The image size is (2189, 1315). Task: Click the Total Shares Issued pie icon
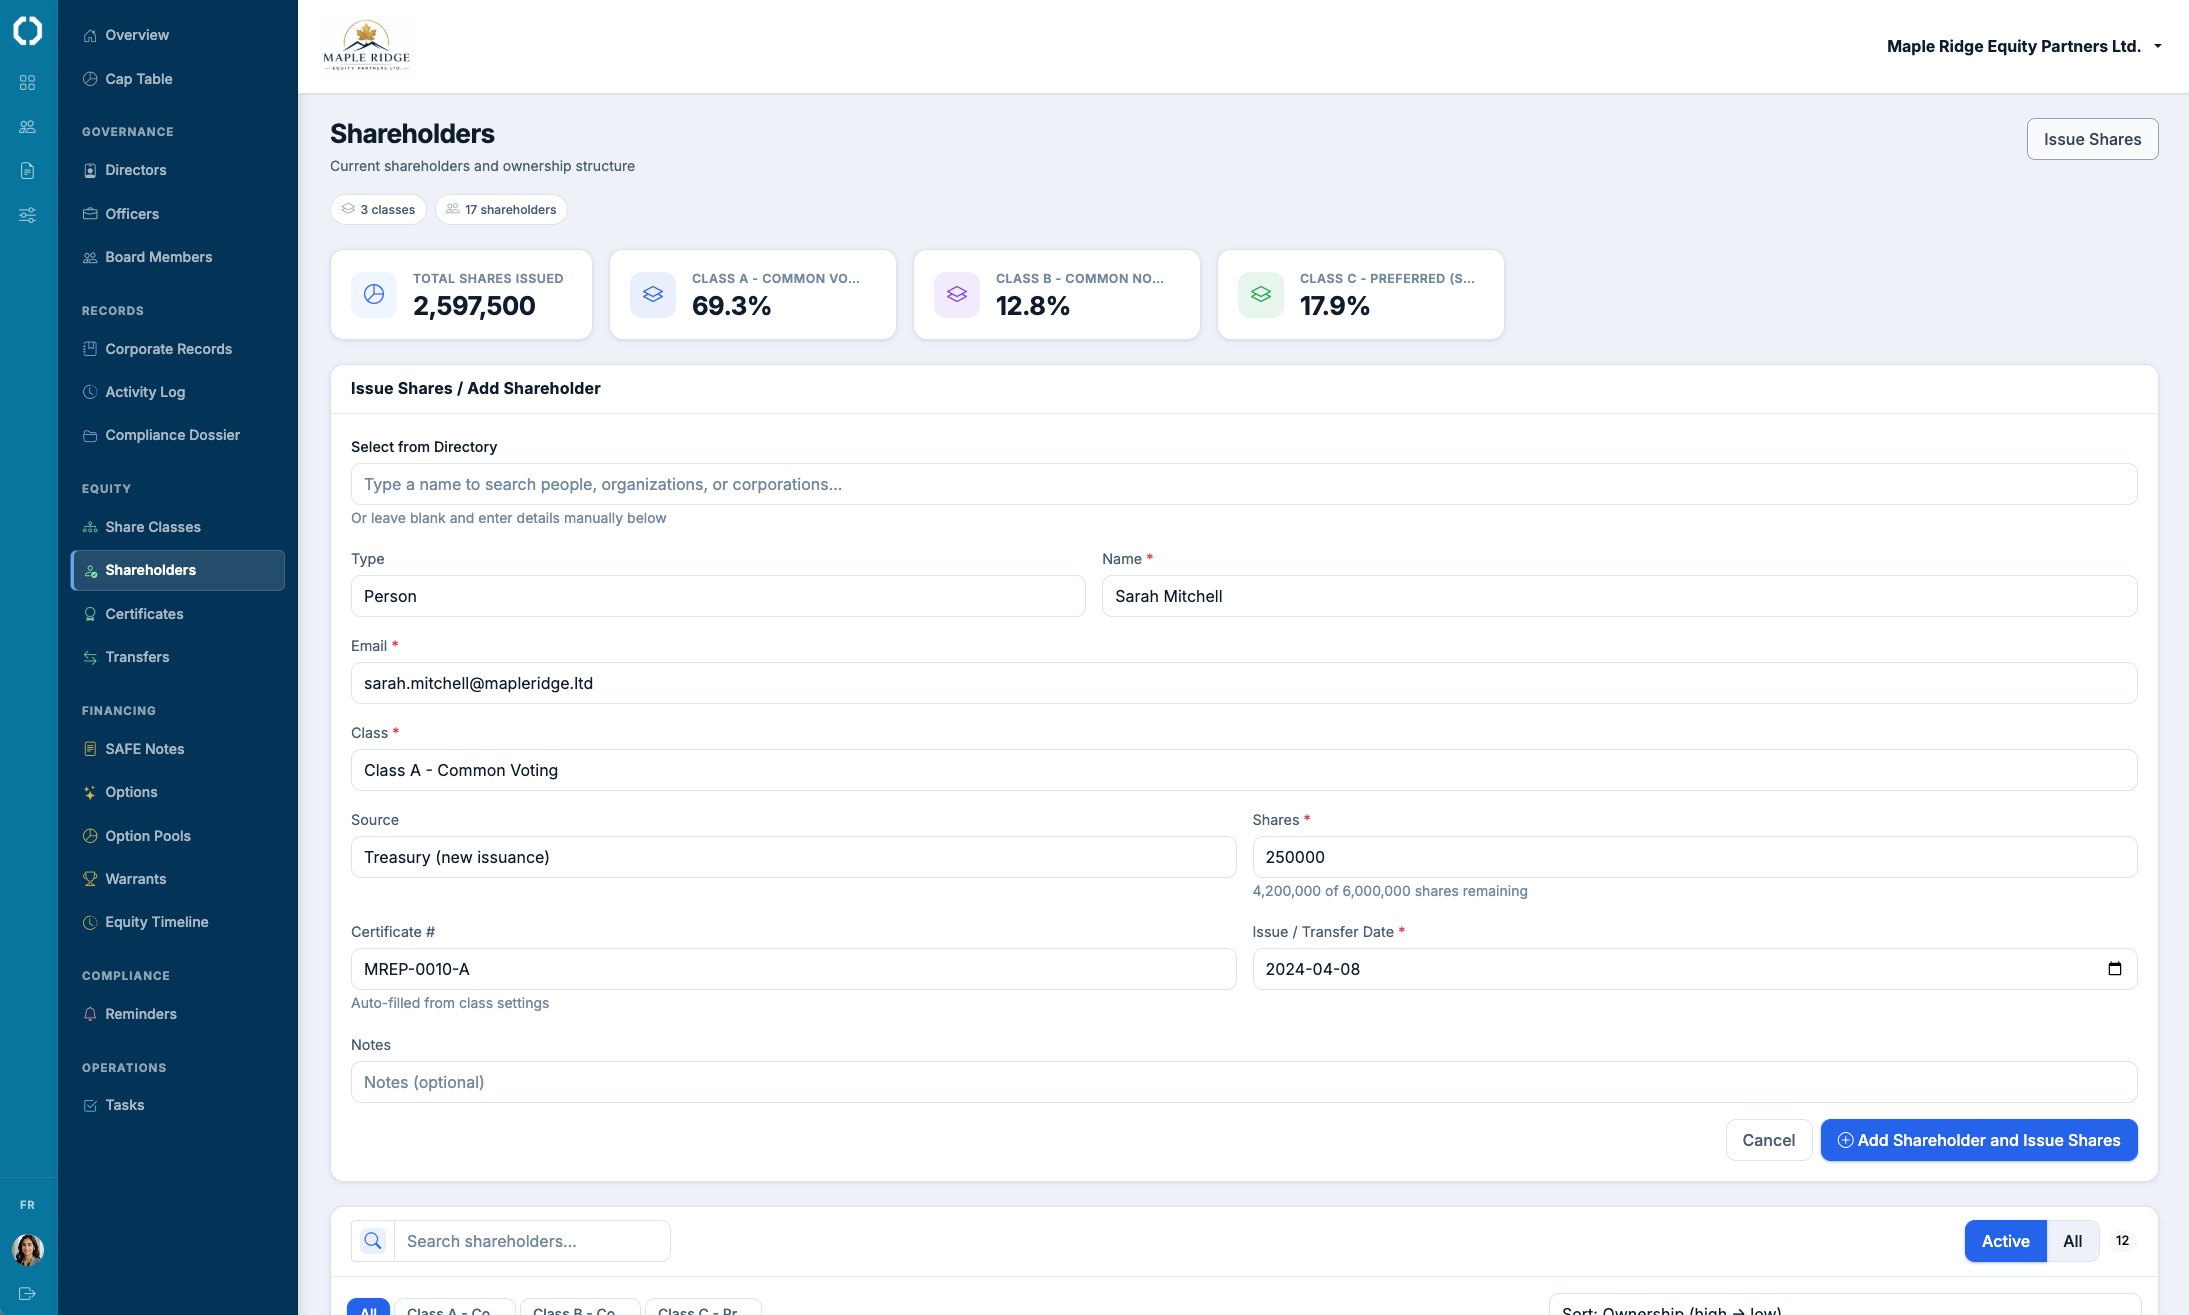pyautogui.click(x=374, y=294)
